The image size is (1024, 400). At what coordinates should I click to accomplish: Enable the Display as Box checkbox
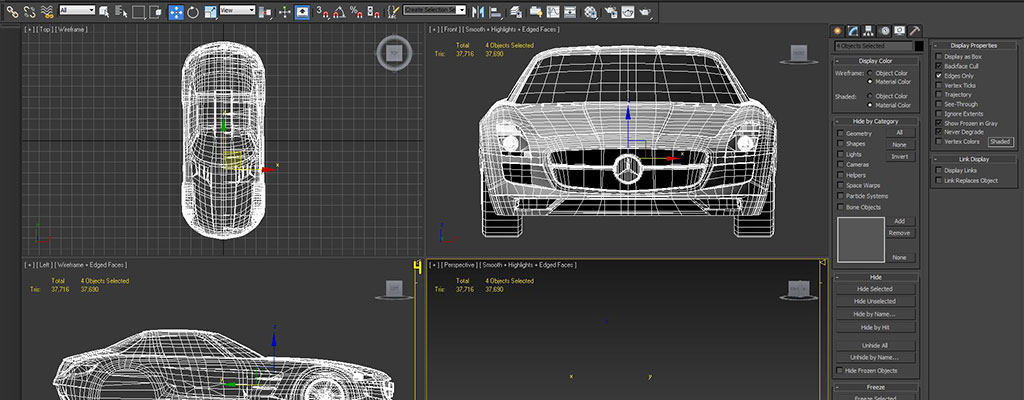coord(939,57)
